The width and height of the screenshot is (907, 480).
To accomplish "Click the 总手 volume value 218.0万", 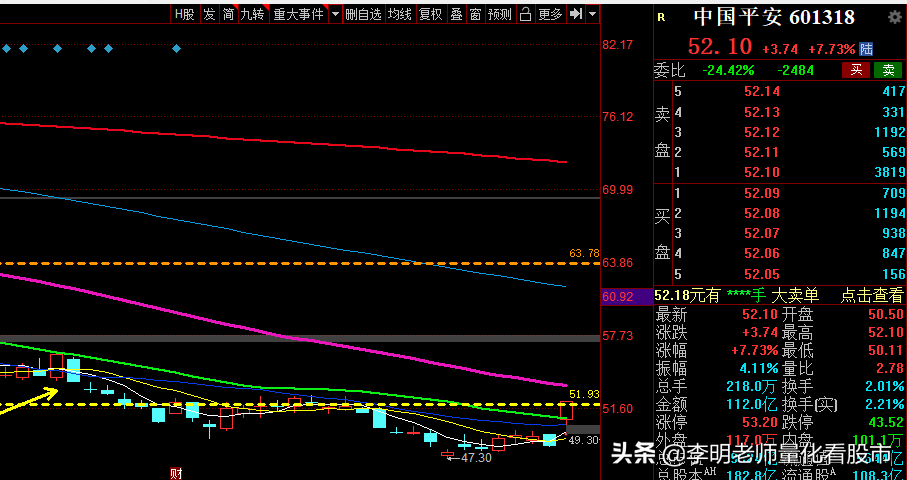I will click(751, 386).
